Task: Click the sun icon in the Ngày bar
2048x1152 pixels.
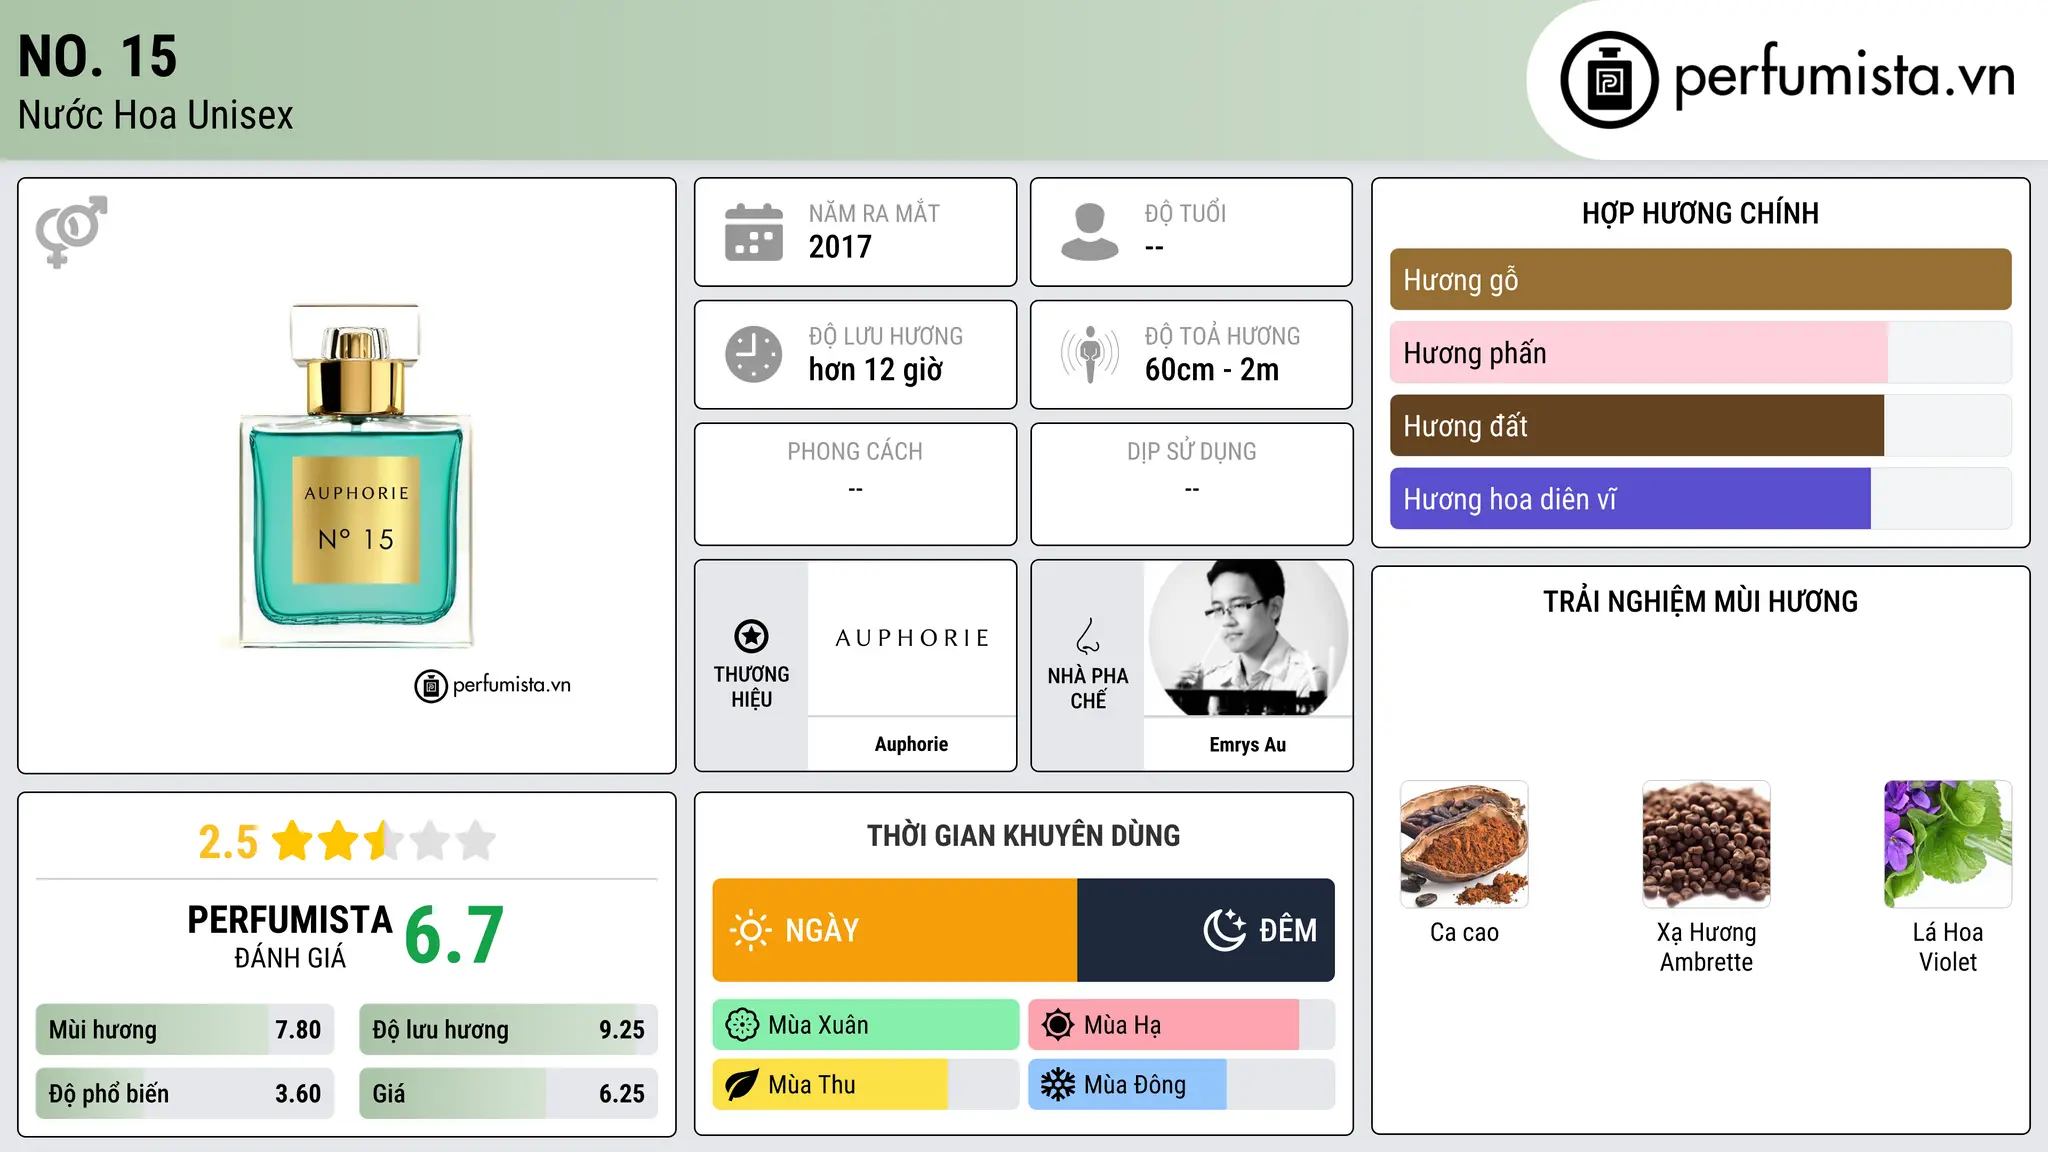Action: click(x=750, y=930)
